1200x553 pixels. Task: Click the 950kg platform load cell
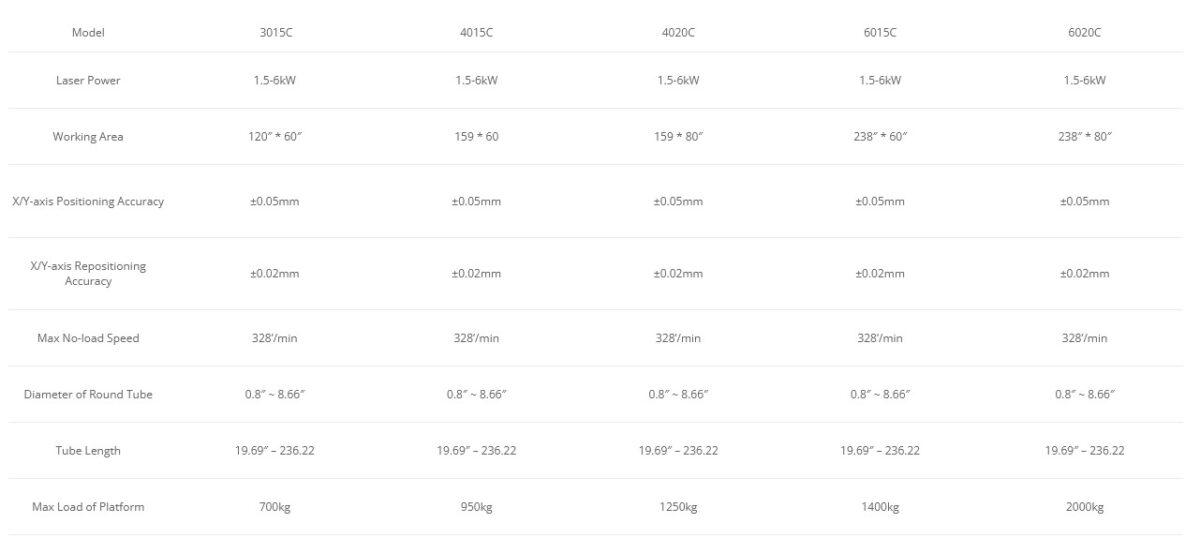pyautogui.click(x=476, y=507)
